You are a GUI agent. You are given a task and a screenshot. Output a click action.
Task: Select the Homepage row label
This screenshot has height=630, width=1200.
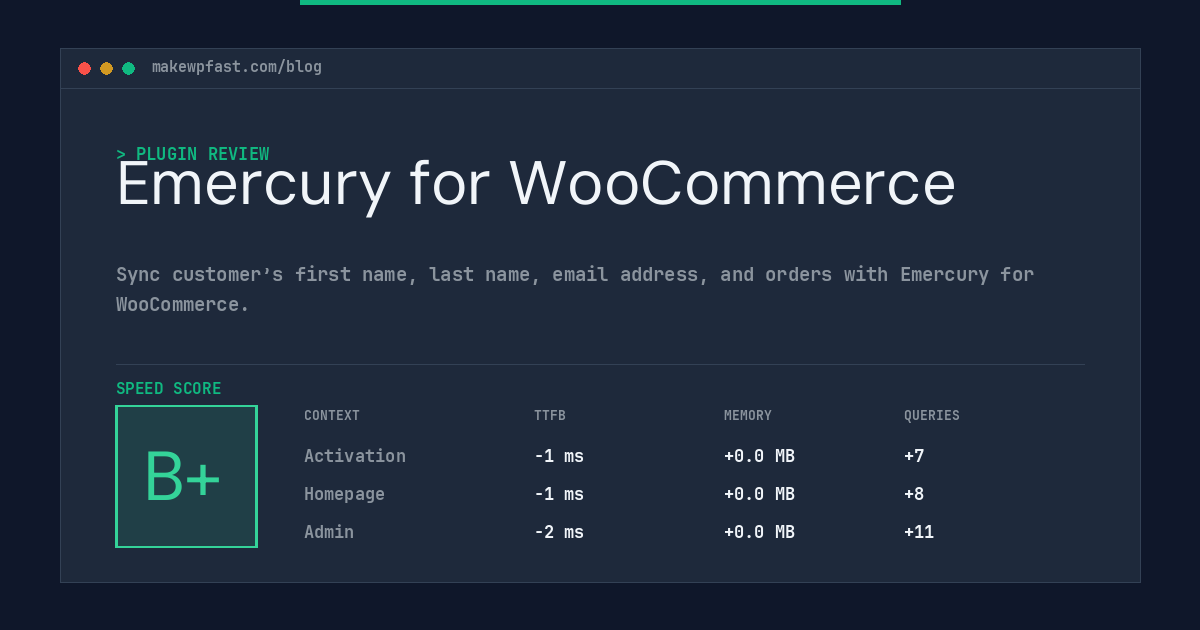point(344,494)
